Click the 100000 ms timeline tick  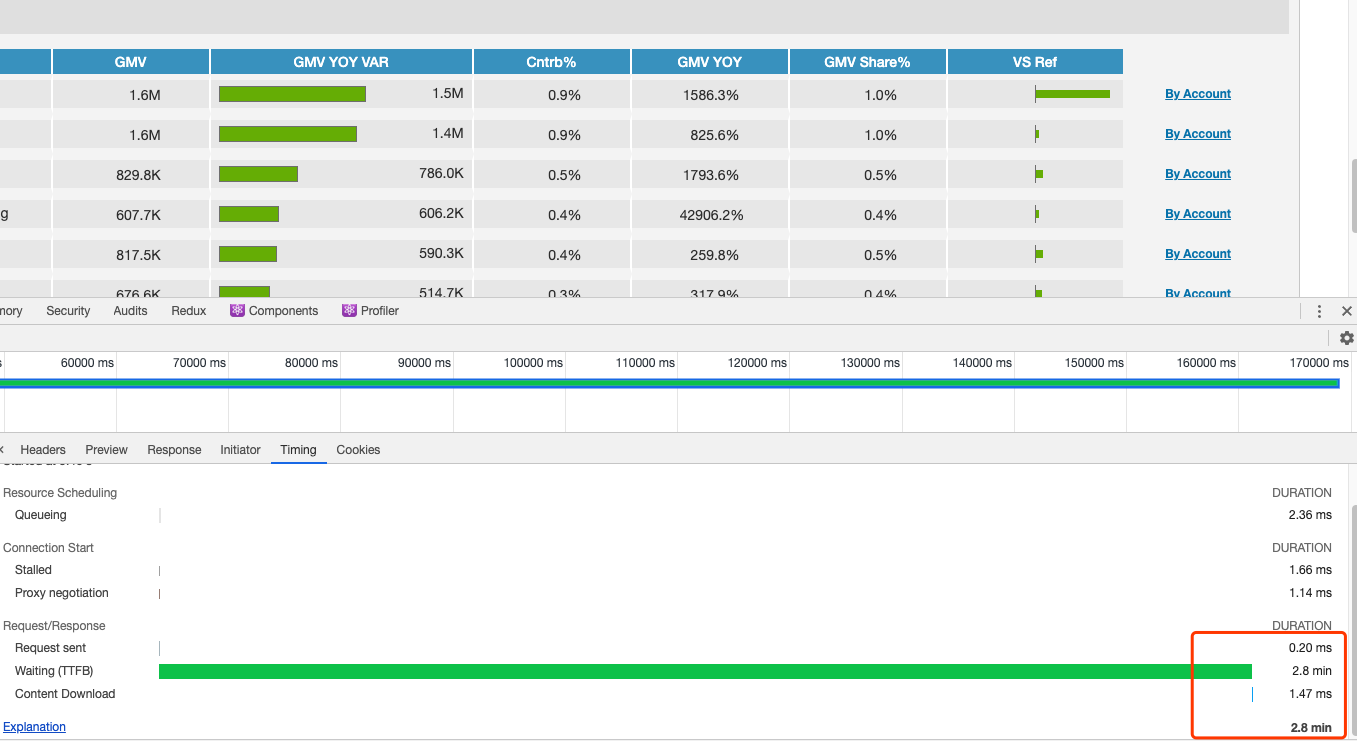tap(533, 363)
